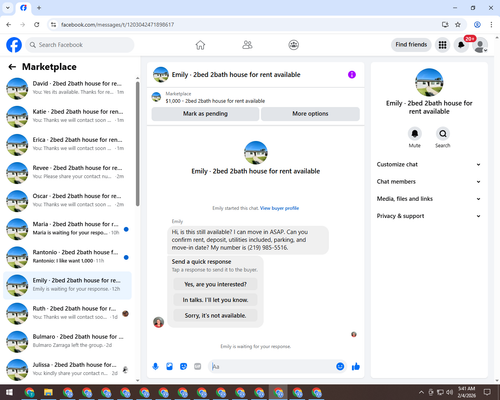The image size is (500, 400).
Task: Open the emoji picker in message box
Action: tap(340, 367)
